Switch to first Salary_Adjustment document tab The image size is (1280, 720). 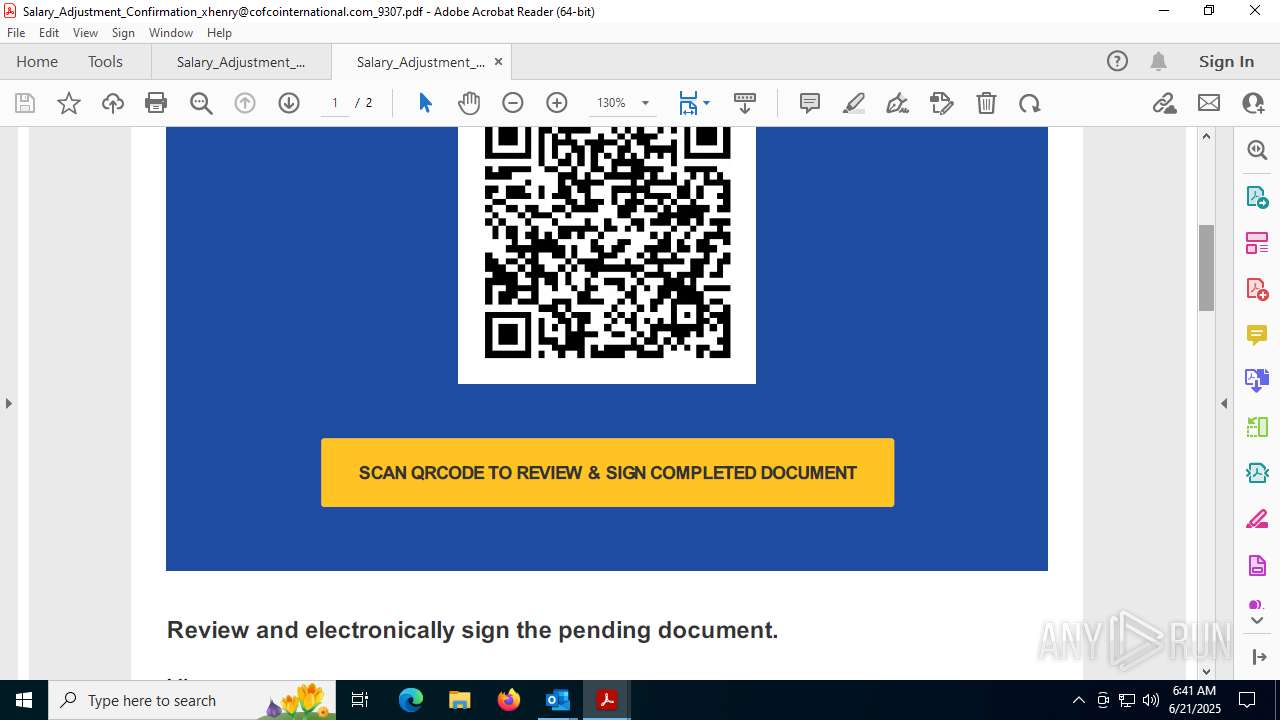click(x=241, y=61)
